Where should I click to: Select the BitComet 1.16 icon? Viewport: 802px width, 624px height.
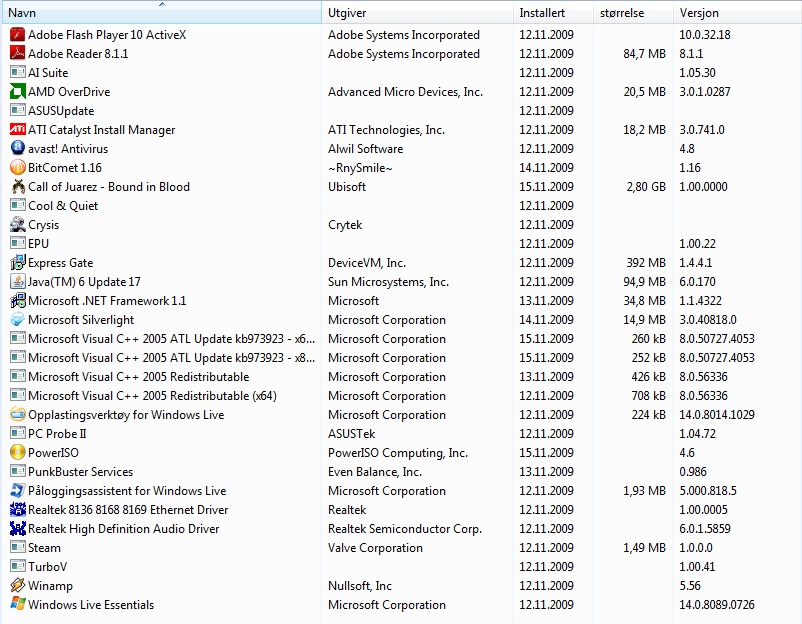(17, 168)
